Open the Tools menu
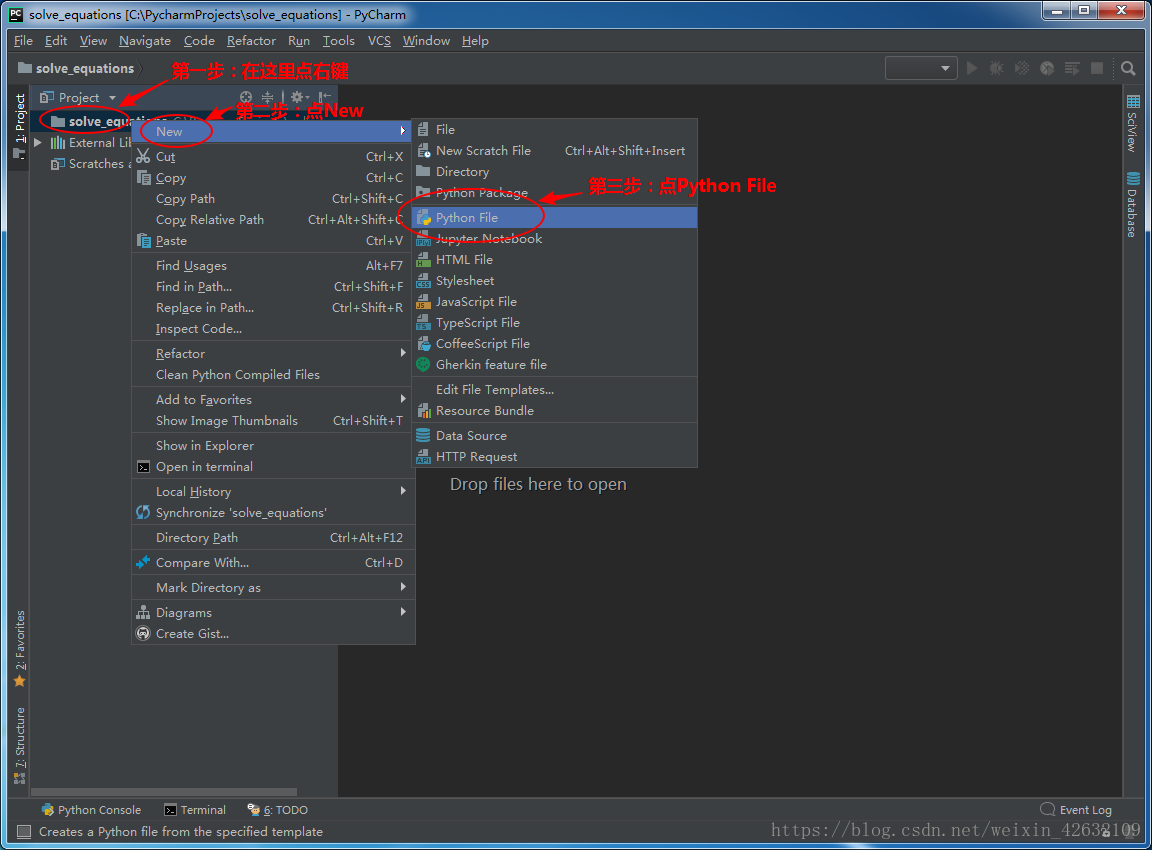Viewport: 1152px width, 850px height. pyautogui.click(x=339, y=40)
